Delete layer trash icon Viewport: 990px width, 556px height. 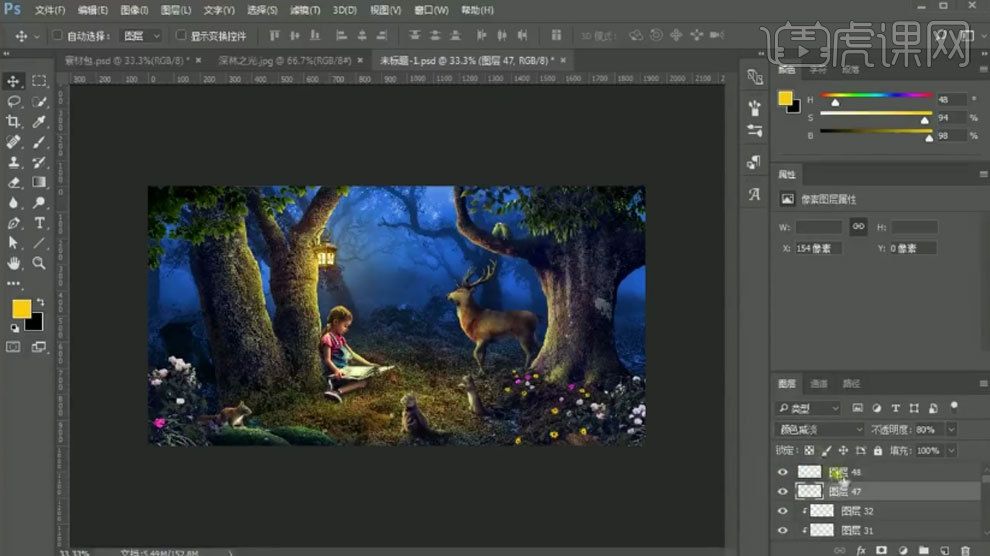965,550
